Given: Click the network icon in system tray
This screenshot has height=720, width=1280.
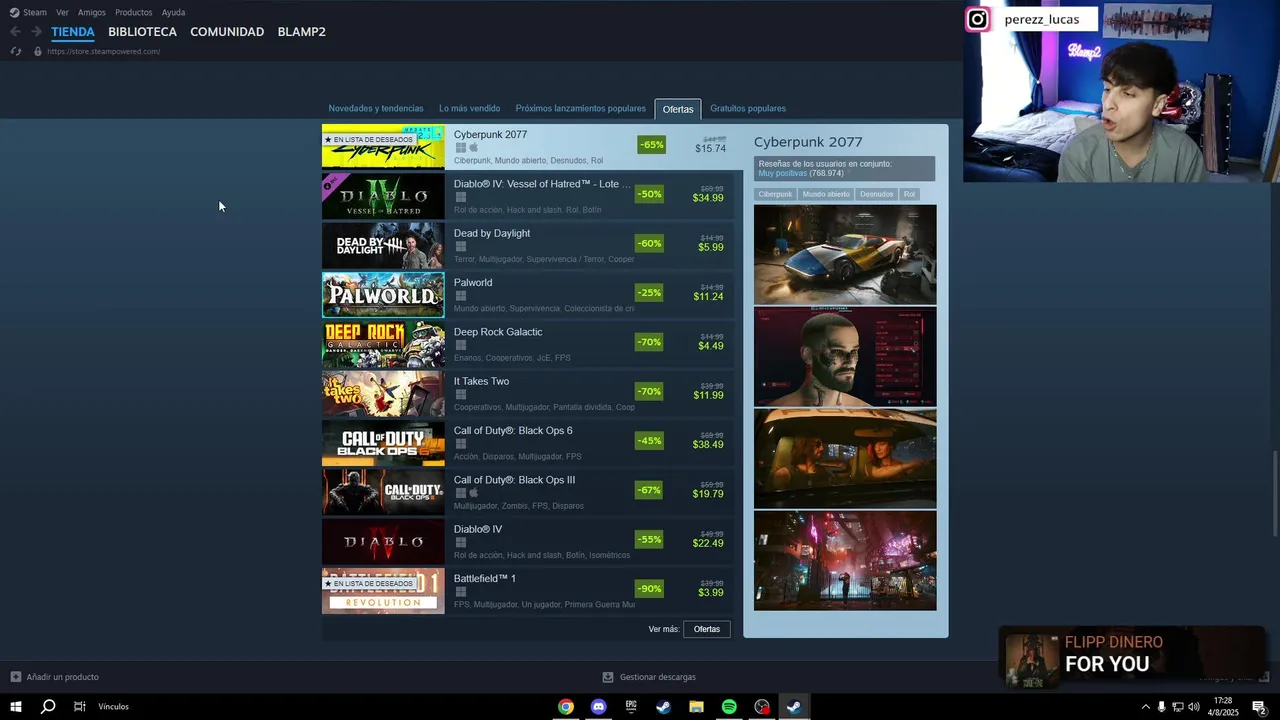Looking at the screenshot, I should [1177, 707].
